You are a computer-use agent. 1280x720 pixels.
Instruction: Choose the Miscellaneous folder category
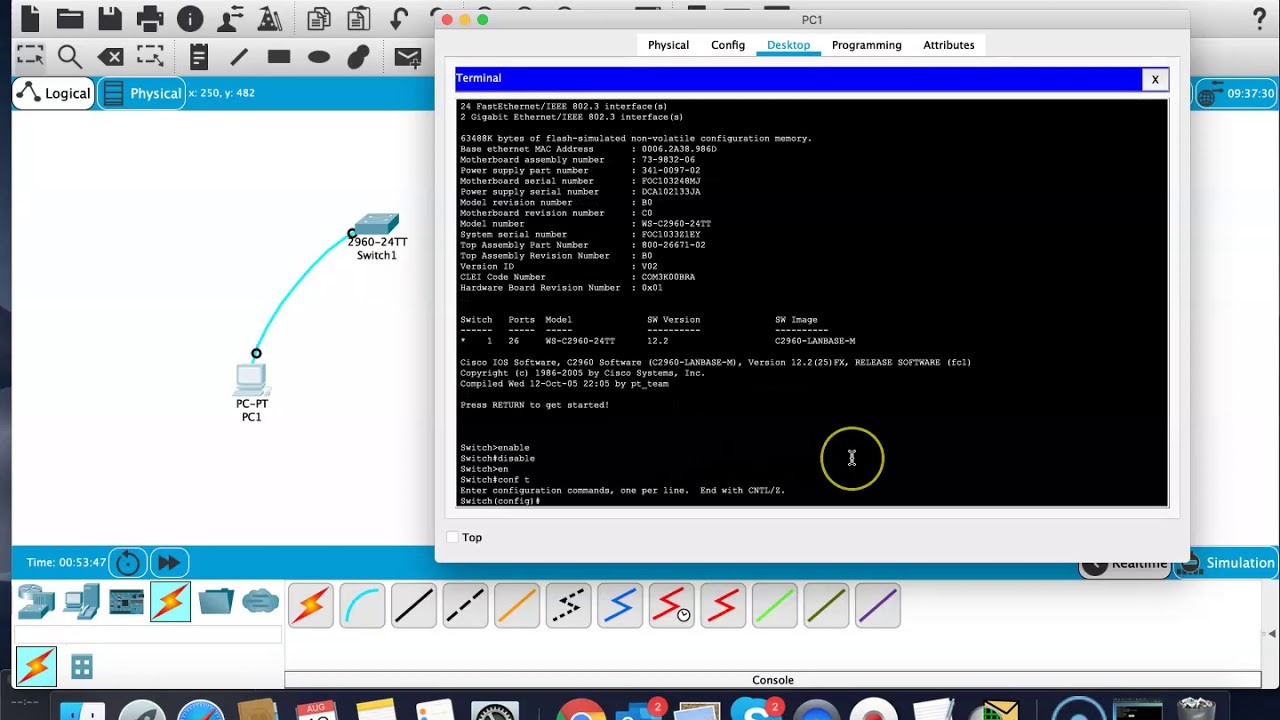(215, 602)
